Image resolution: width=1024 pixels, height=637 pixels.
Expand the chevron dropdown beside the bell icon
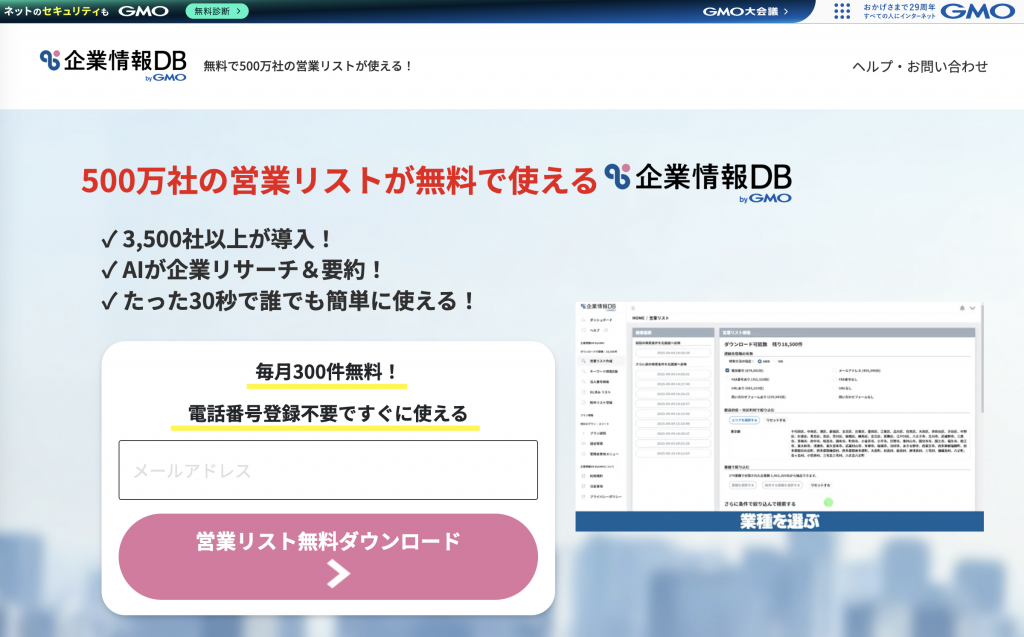pos(973,308)
